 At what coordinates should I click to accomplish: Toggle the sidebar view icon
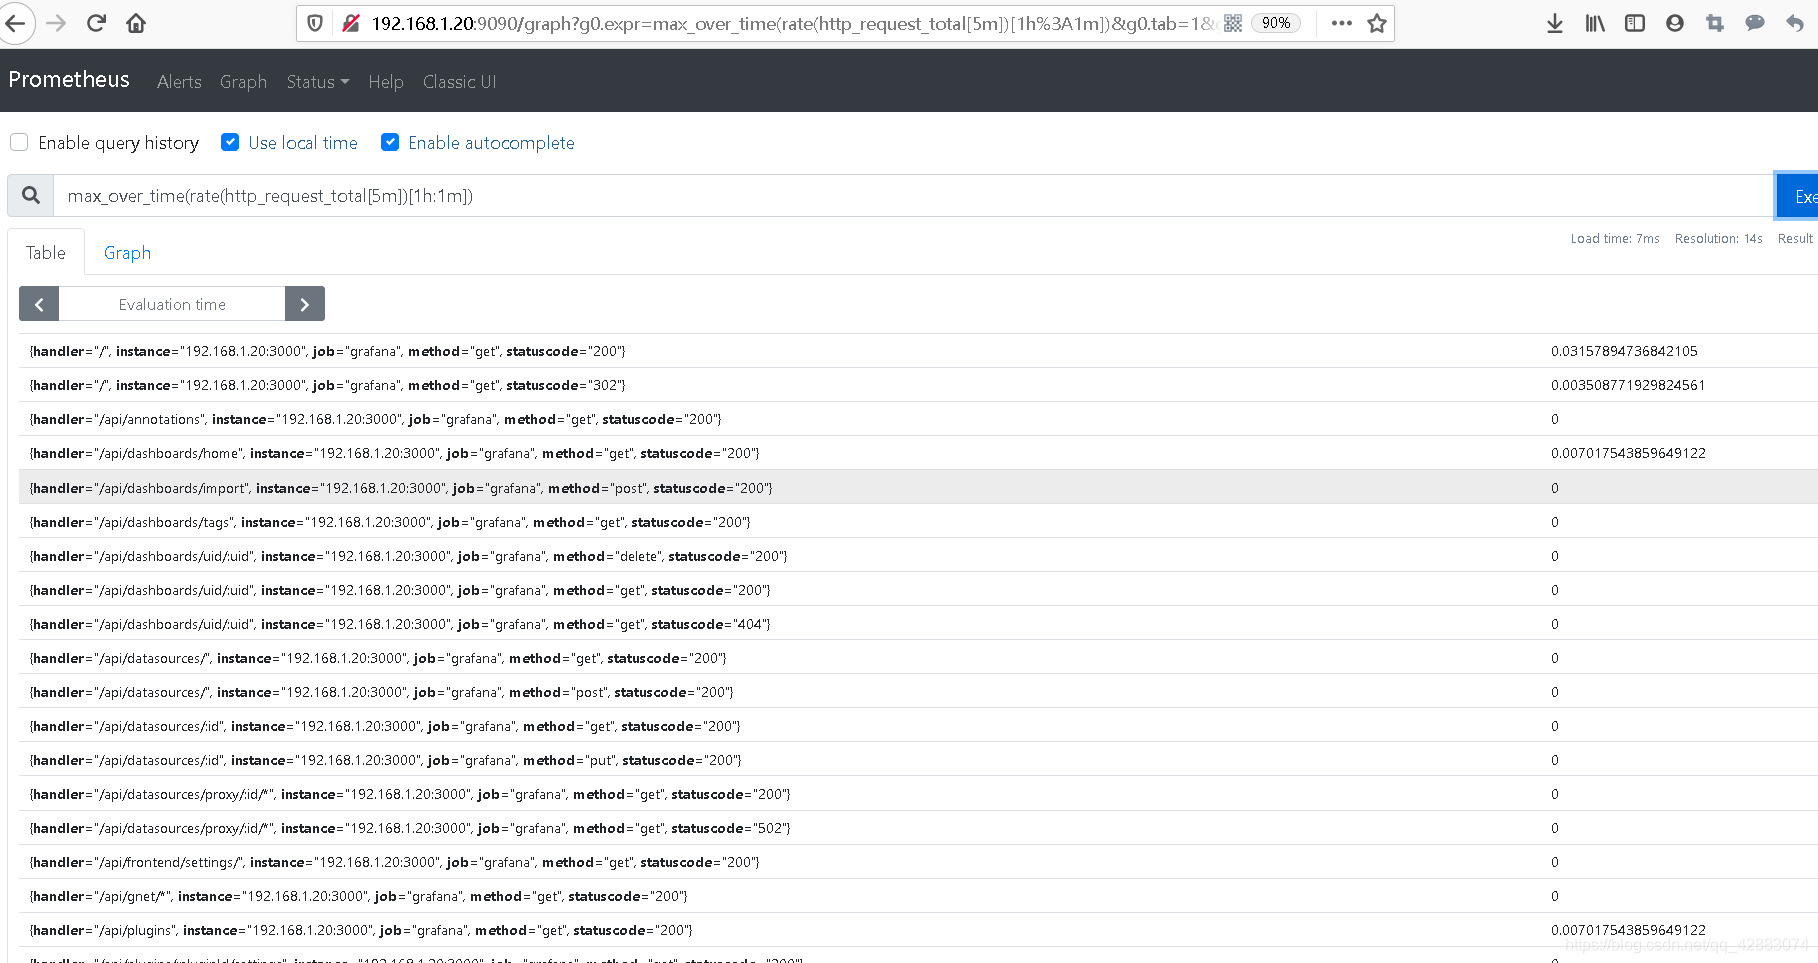click(1635, 23)
